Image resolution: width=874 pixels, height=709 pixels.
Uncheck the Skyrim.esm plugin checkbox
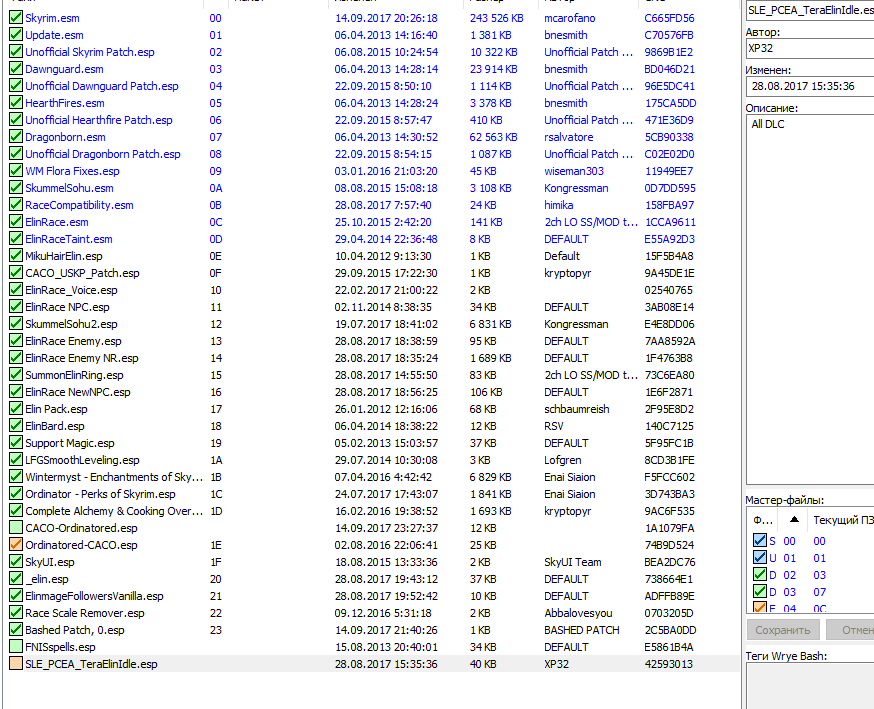tap(16, 18)
